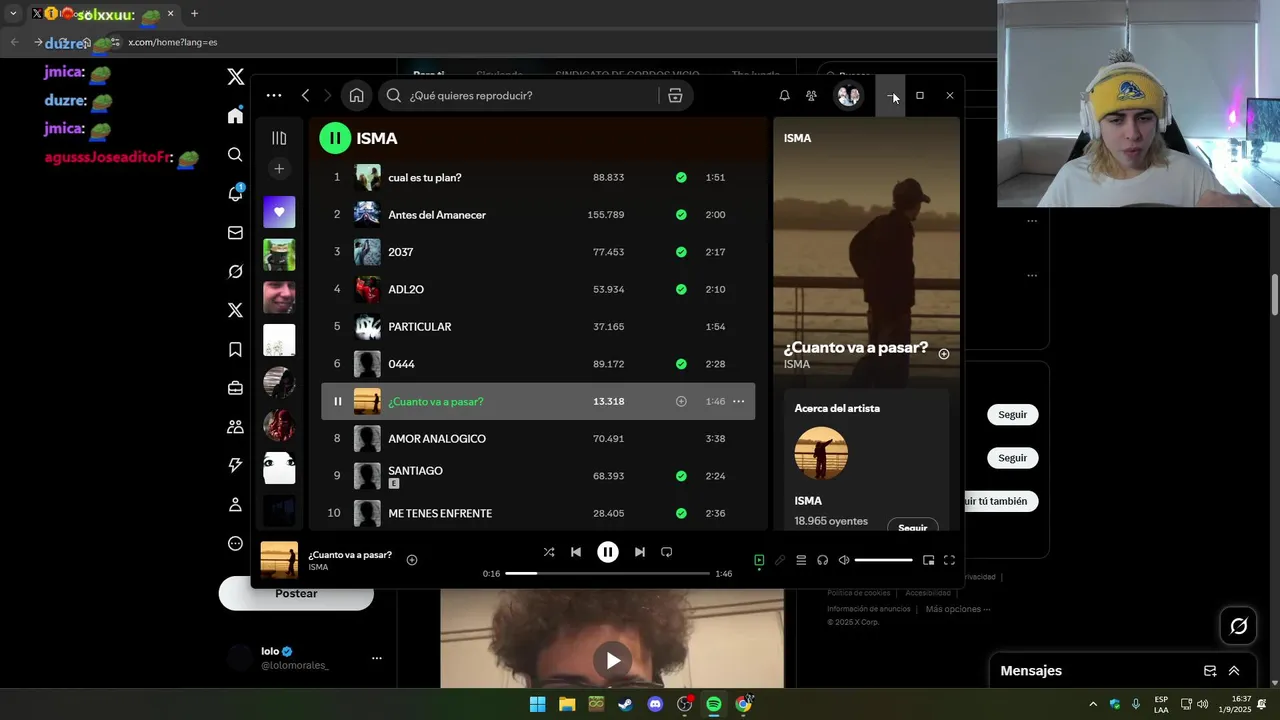The width and height of the screenshot is (1280, 720).
Task: Play the video in the X feed
Action: coord(613,660)
